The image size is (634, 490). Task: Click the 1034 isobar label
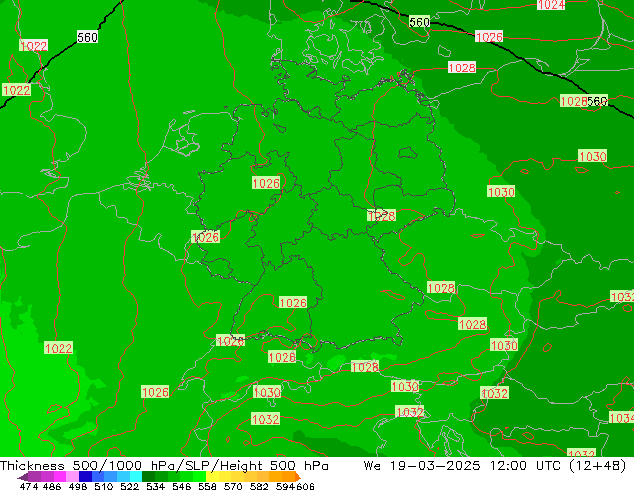(x=621, y=417)
